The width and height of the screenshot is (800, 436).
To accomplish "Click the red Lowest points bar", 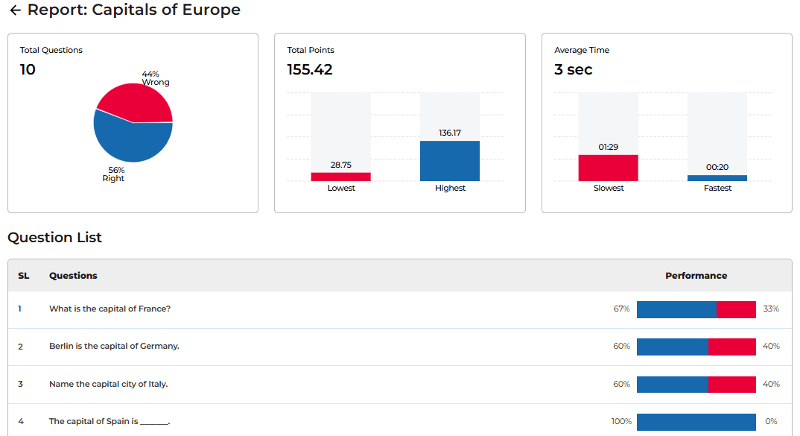I will tap(341, 177).
